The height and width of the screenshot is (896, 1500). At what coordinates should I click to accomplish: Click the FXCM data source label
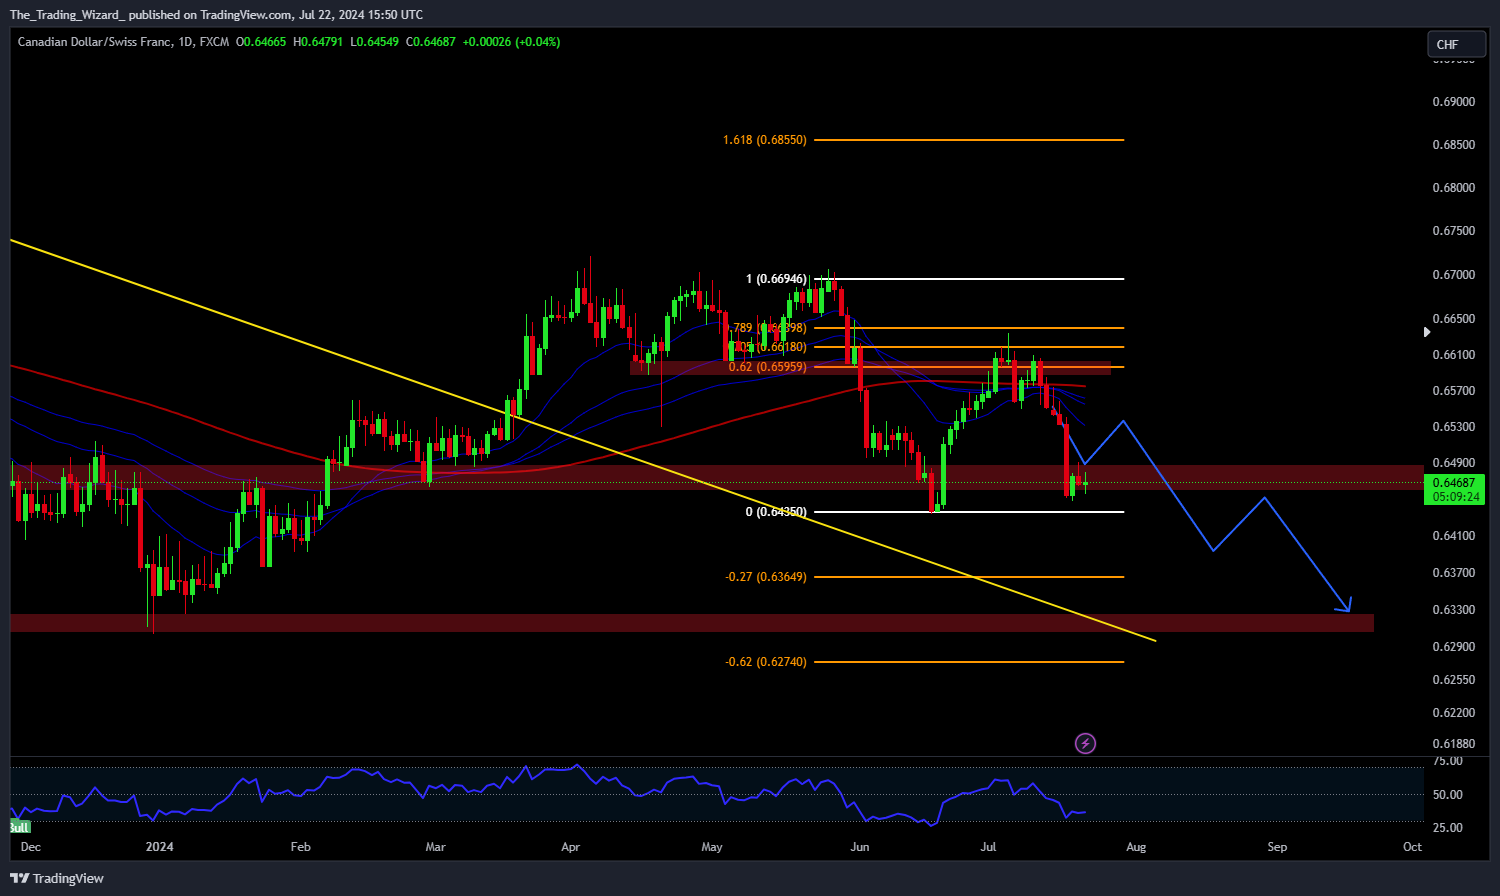[x=214, y=42]
